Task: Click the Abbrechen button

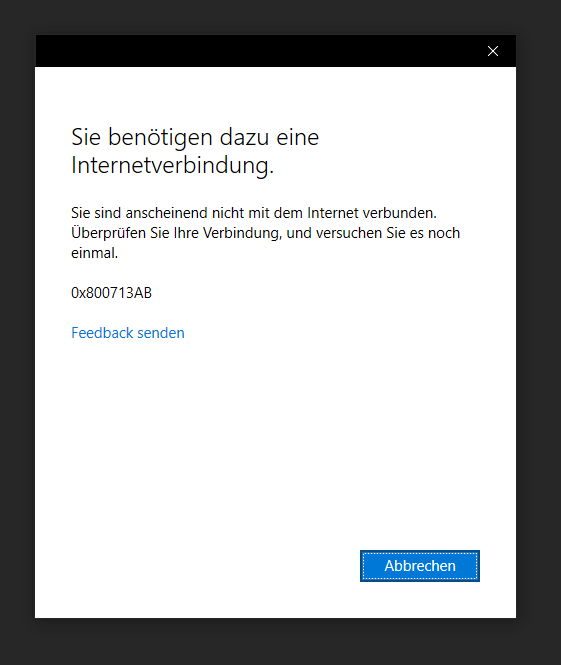Action: pyautogui.click(x=420, y=566)
